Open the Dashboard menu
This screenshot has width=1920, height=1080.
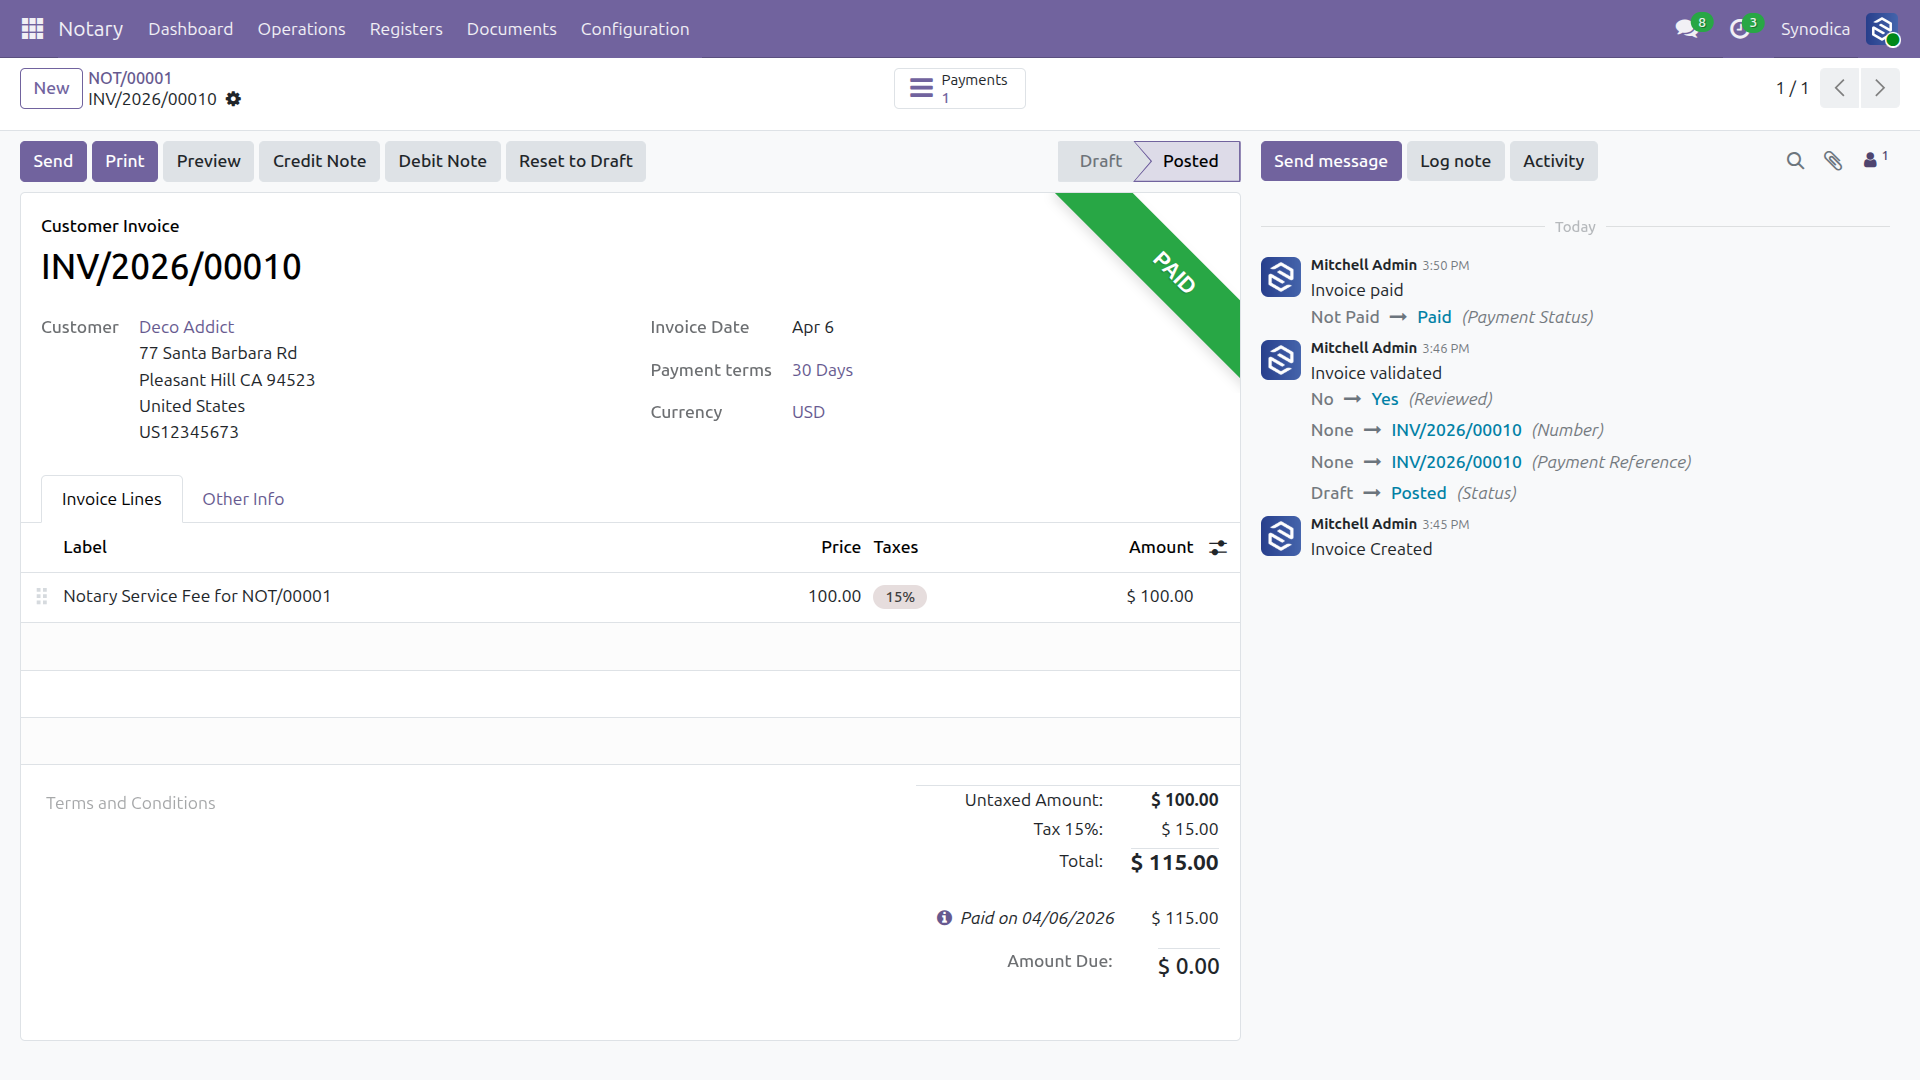coord(190,29)
